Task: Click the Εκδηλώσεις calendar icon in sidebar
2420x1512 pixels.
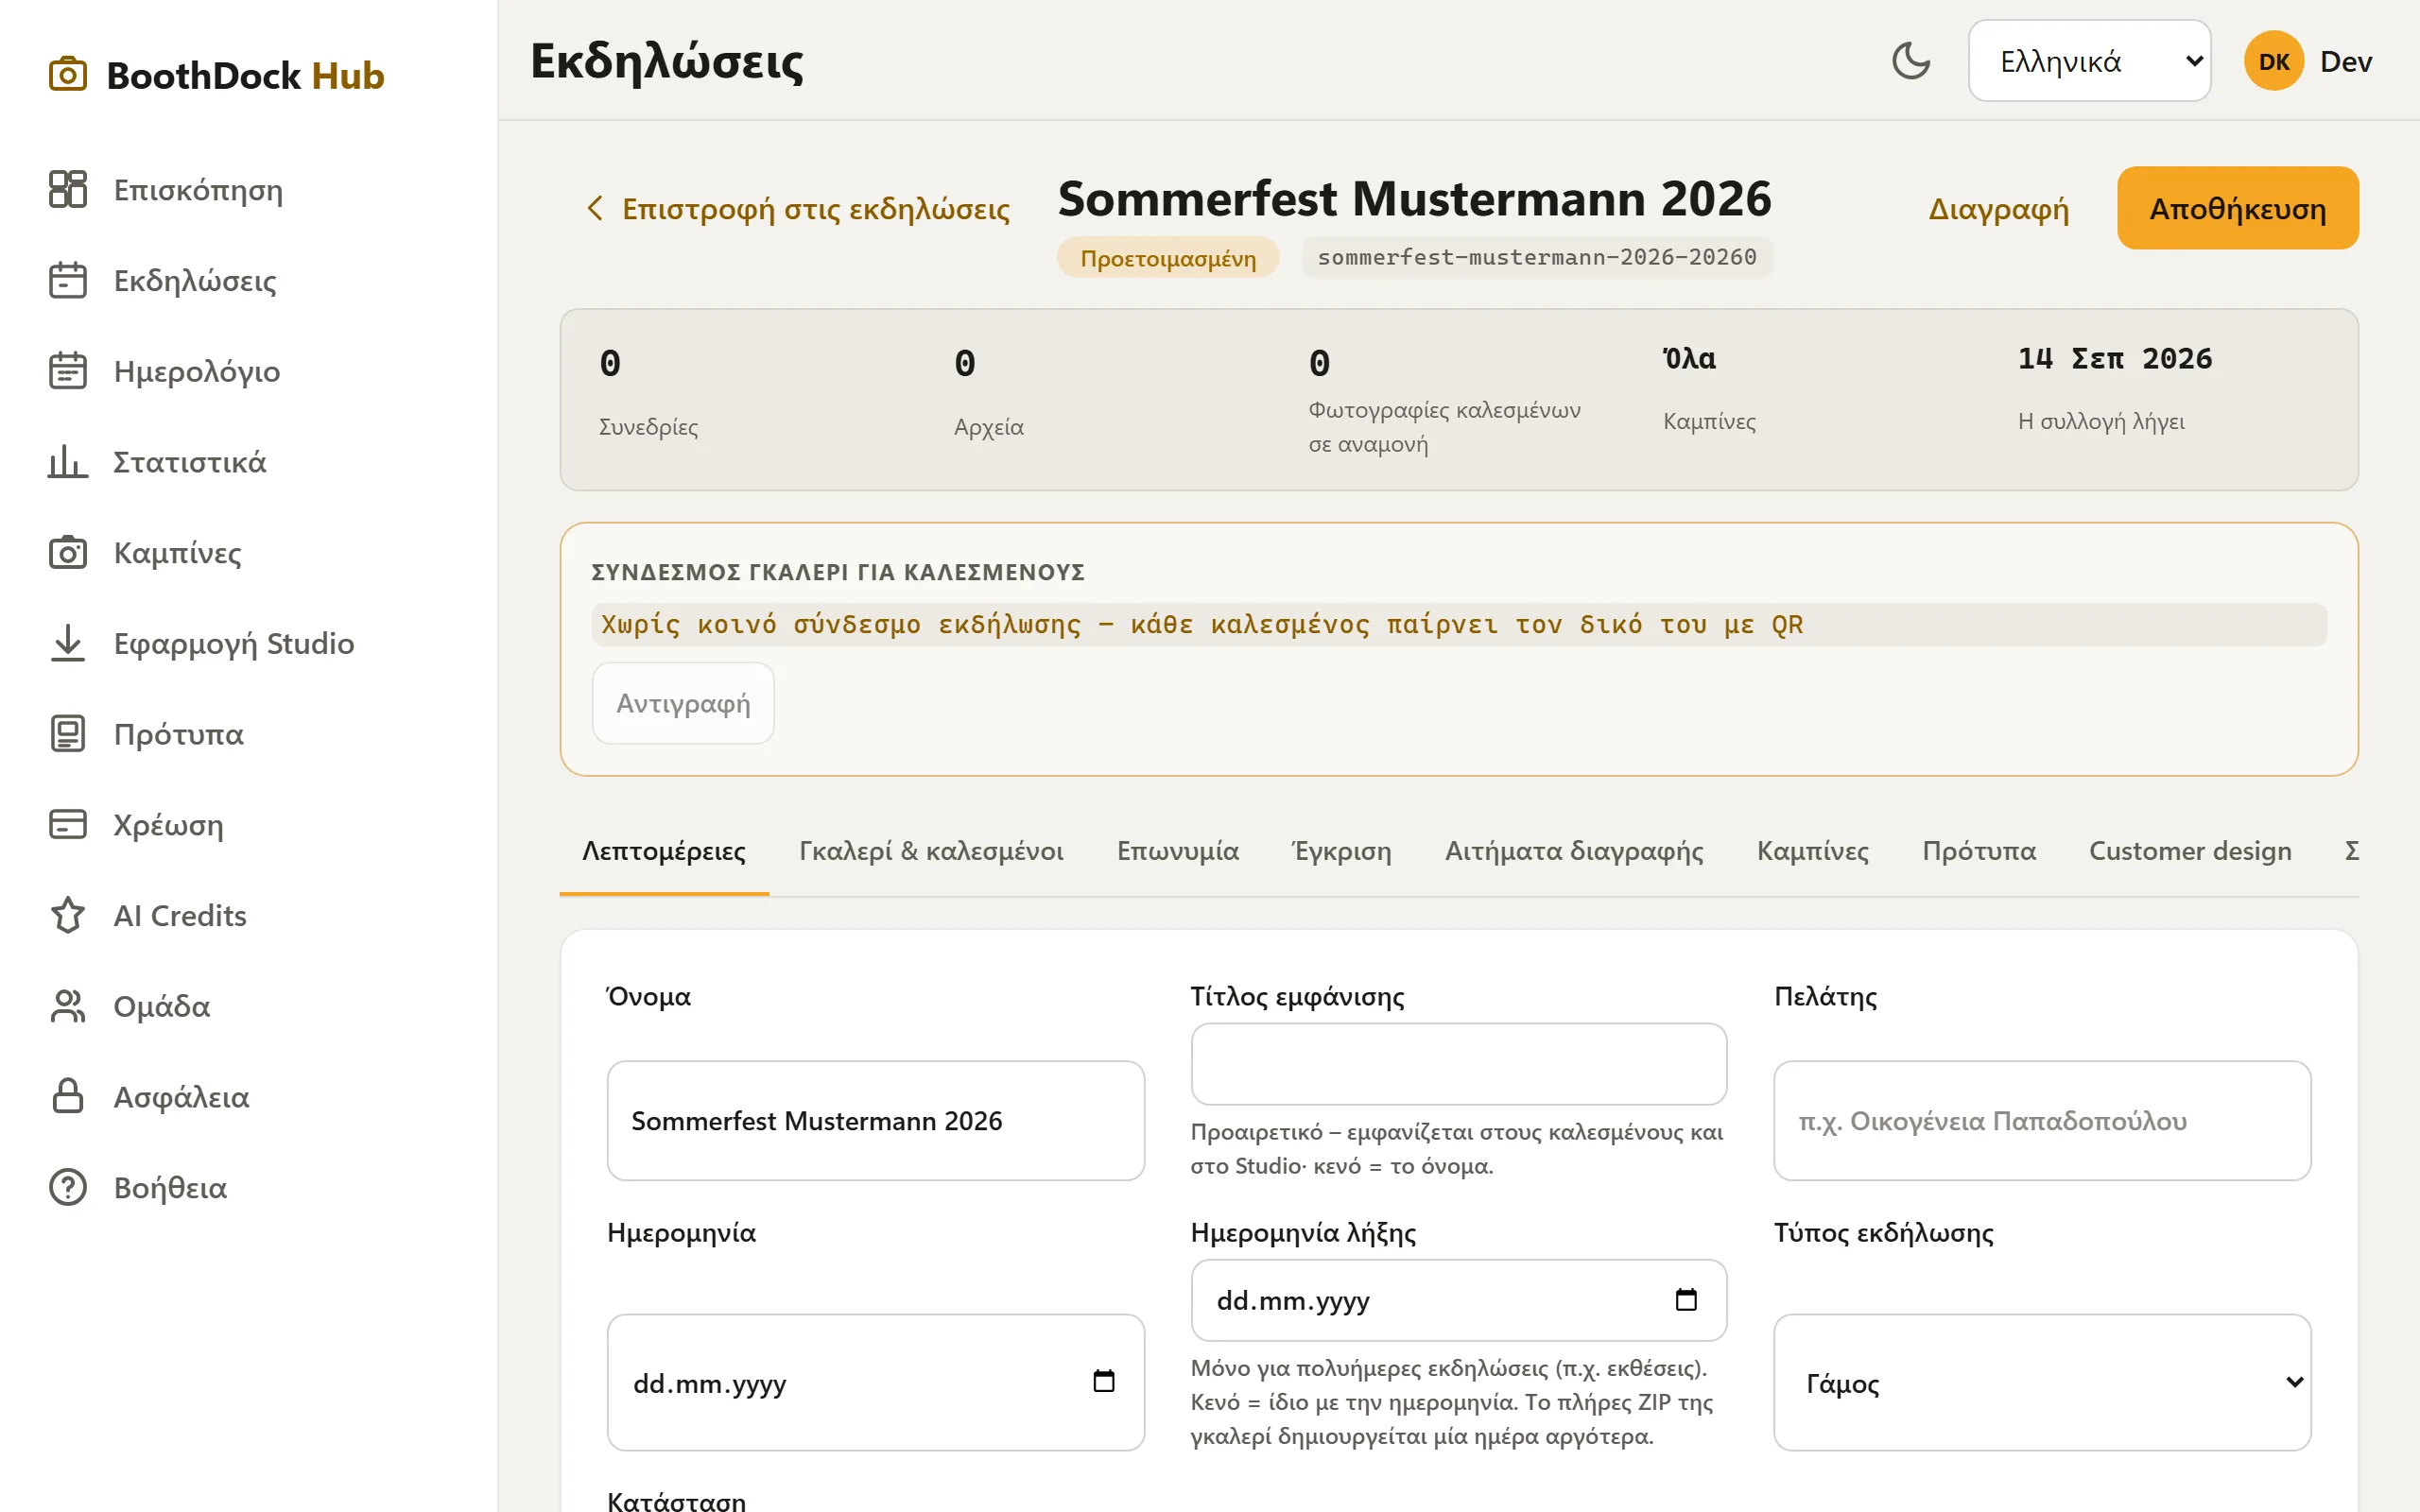Action: [x=68, y=280]
